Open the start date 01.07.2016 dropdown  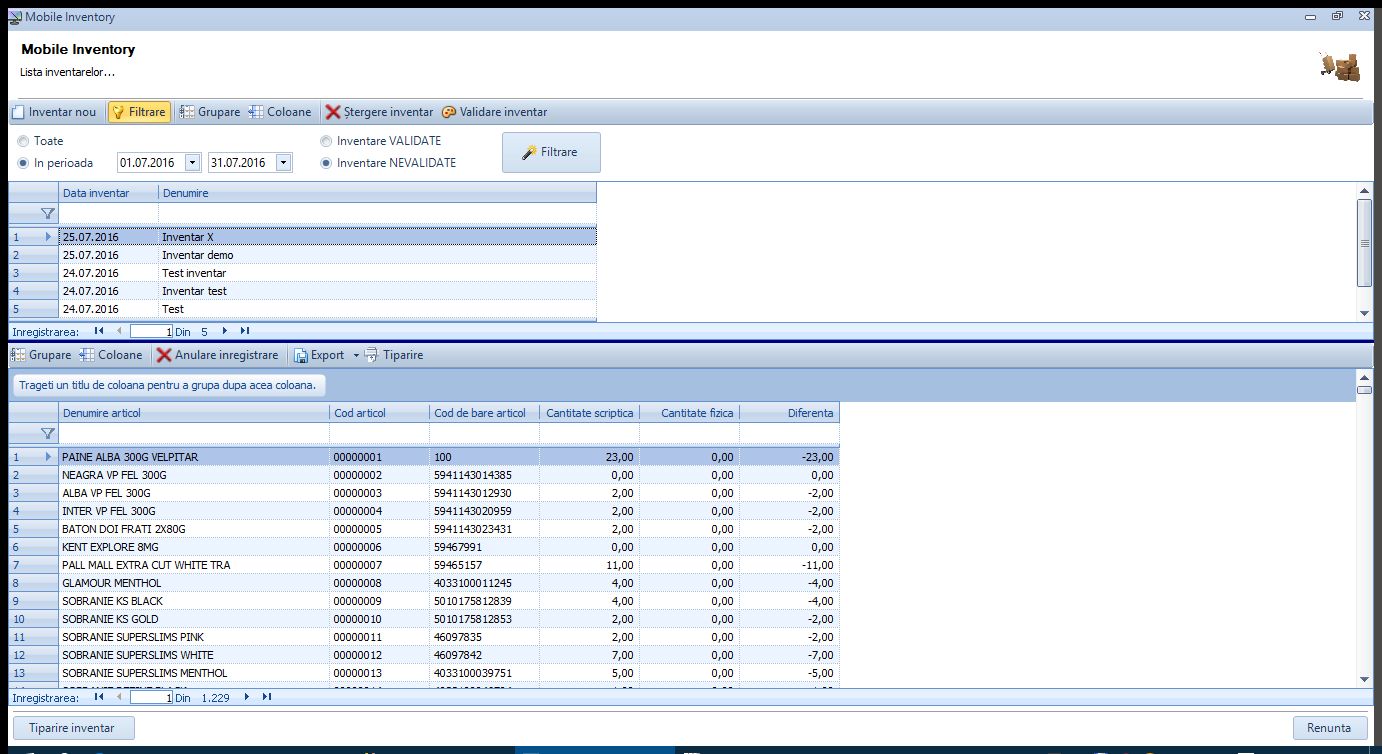point(192,162)
